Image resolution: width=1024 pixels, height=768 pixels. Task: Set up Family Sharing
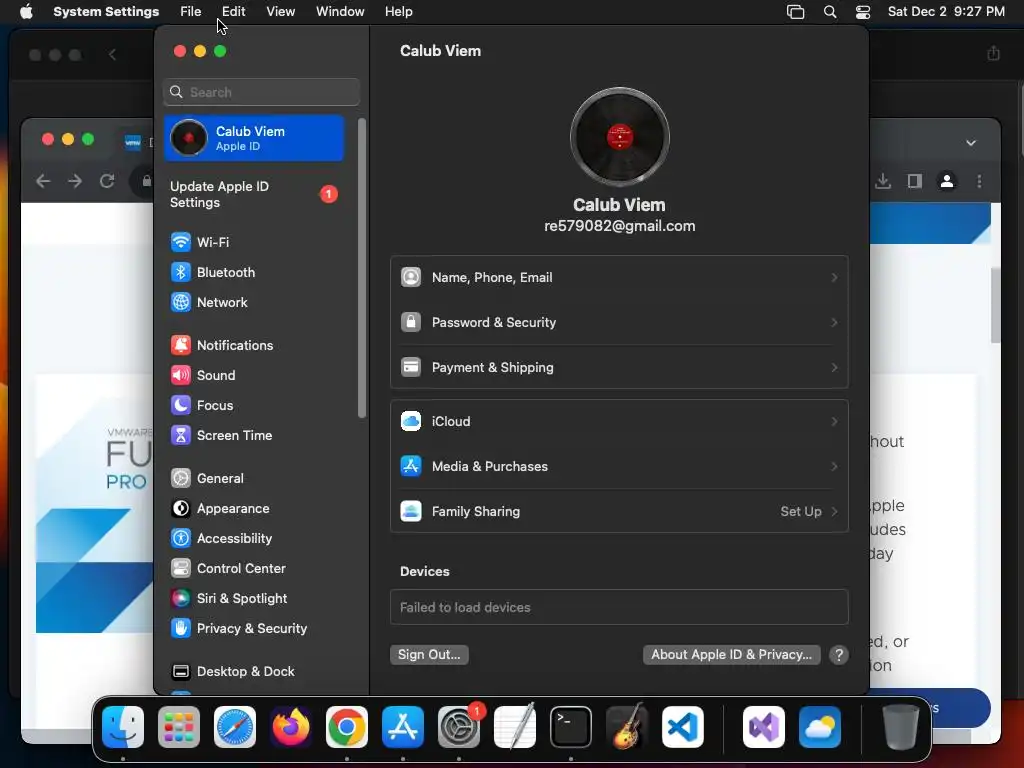619,511
